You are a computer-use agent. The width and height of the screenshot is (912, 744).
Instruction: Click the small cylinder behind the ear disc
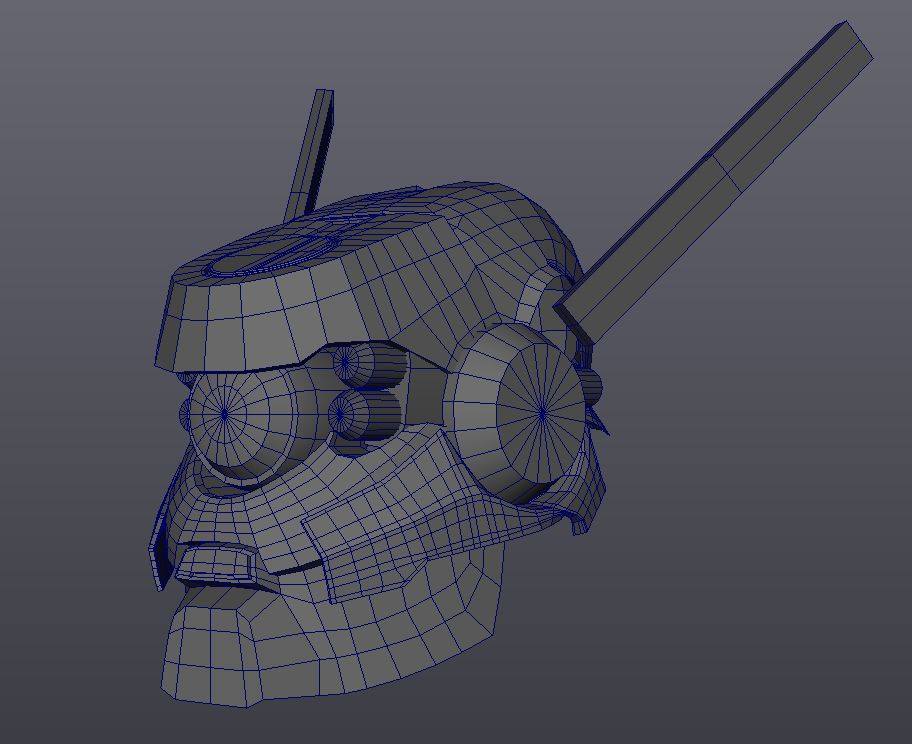592,386
